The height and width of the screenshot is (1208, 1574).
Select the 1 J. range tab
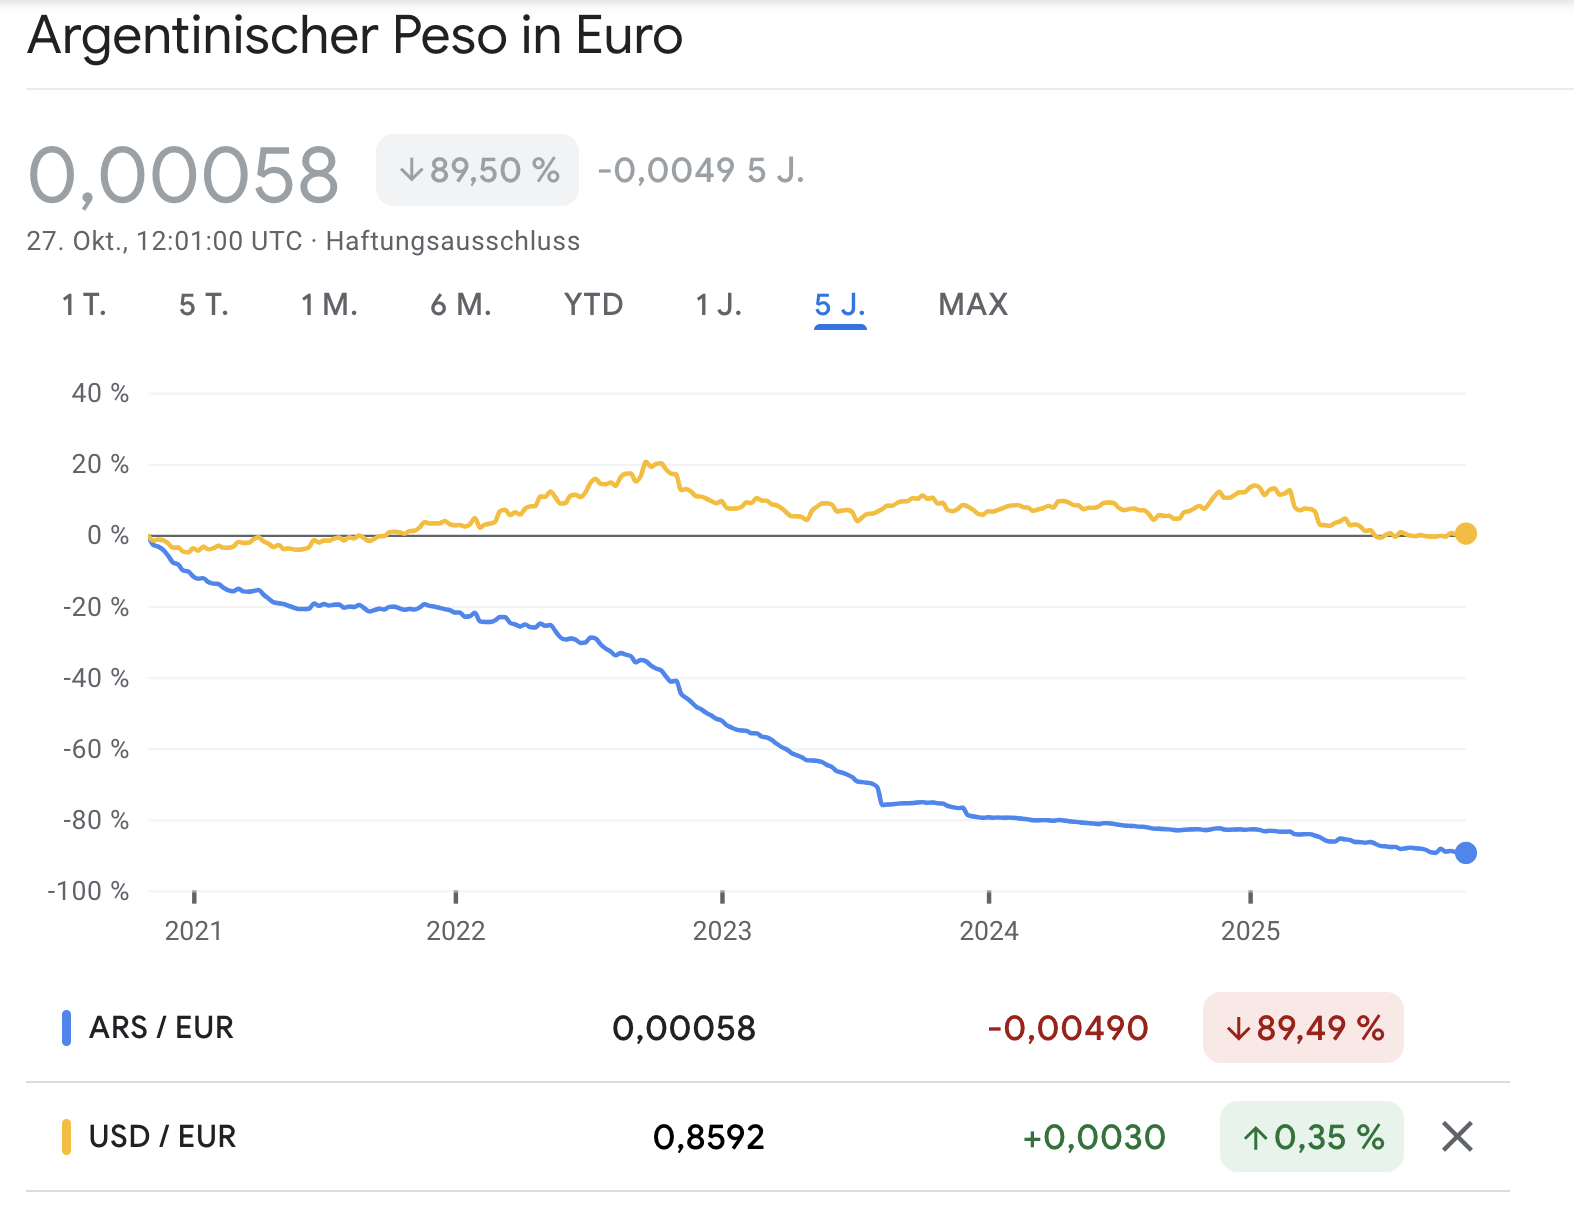point(719,304)
